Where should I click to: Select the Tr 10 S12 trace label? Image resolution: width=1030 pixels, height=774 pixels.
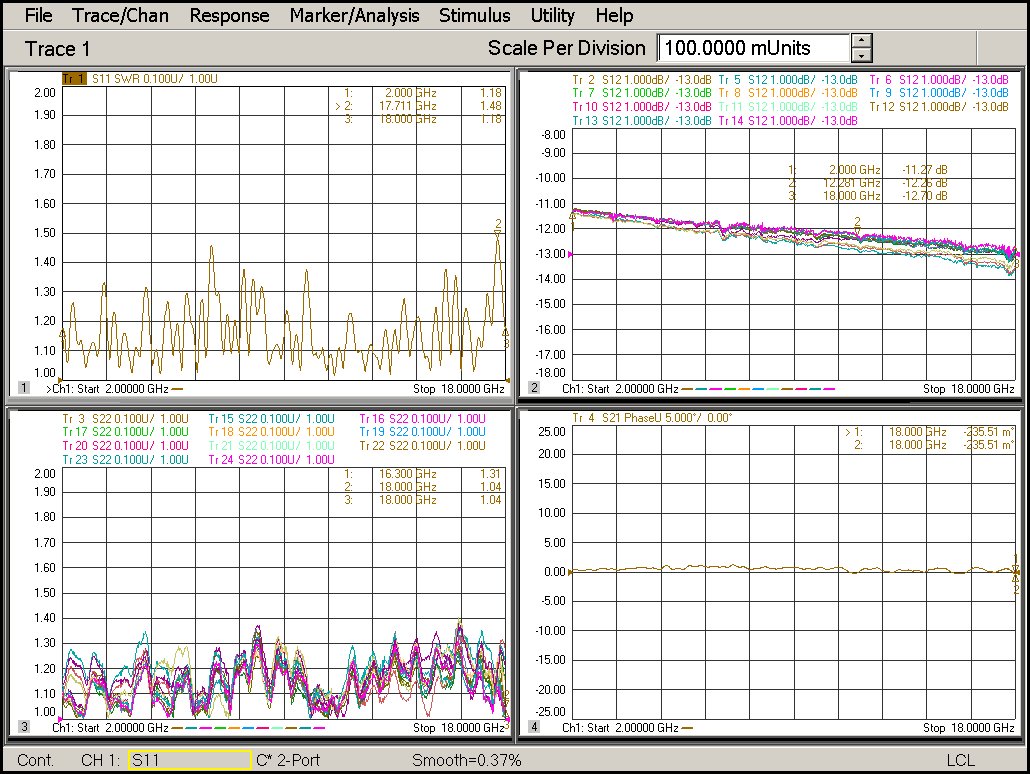pyautogui.click(x=642, y=106)
